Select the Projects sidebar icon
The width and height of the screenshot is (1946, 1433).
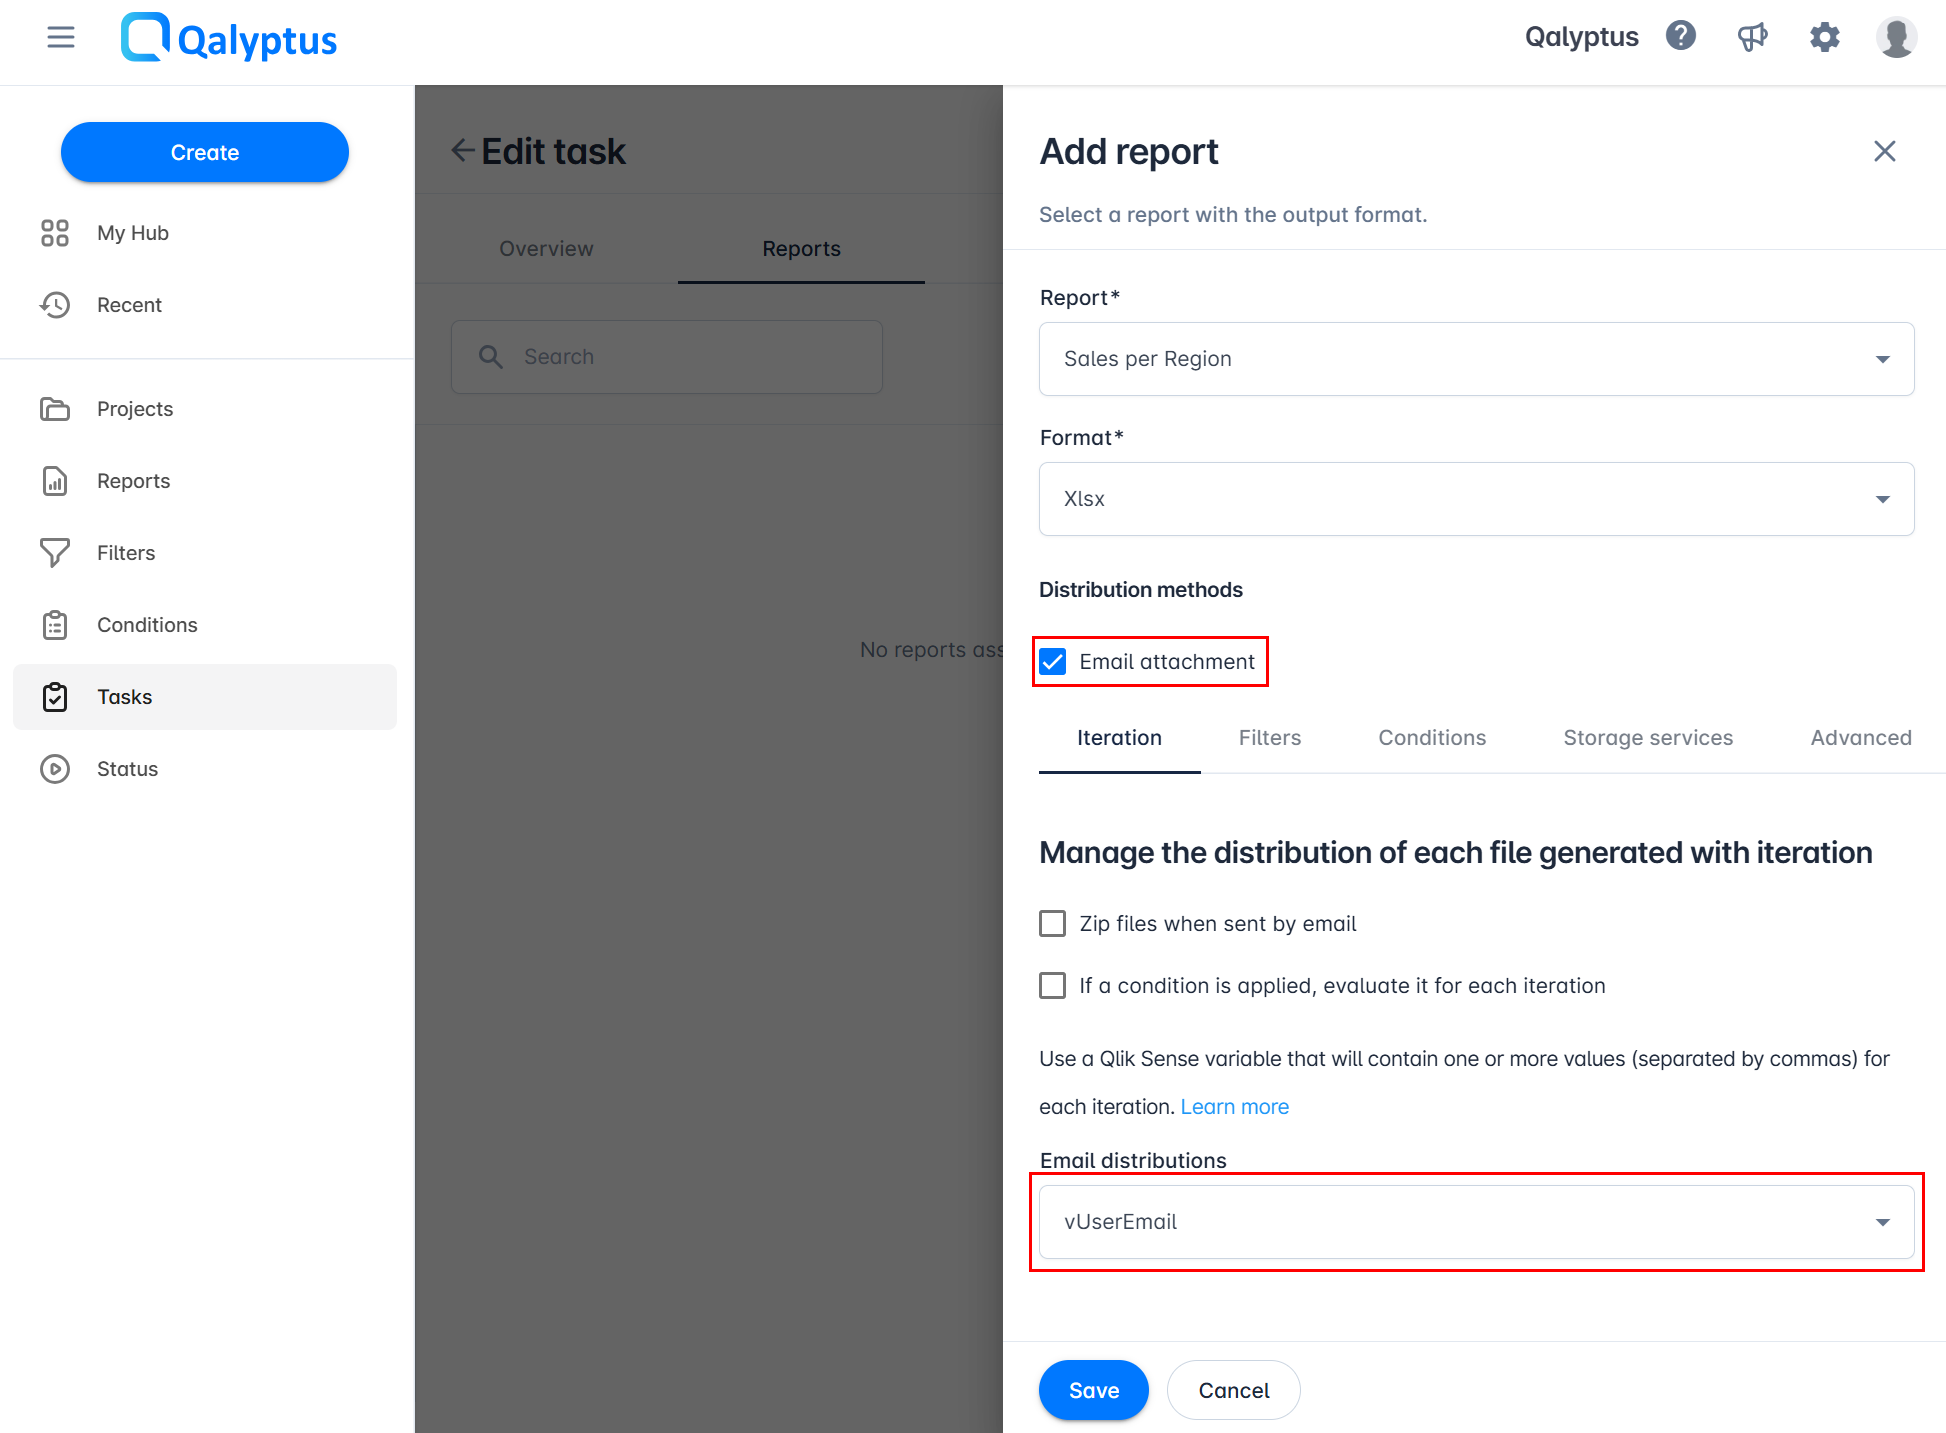click(55, 408)
